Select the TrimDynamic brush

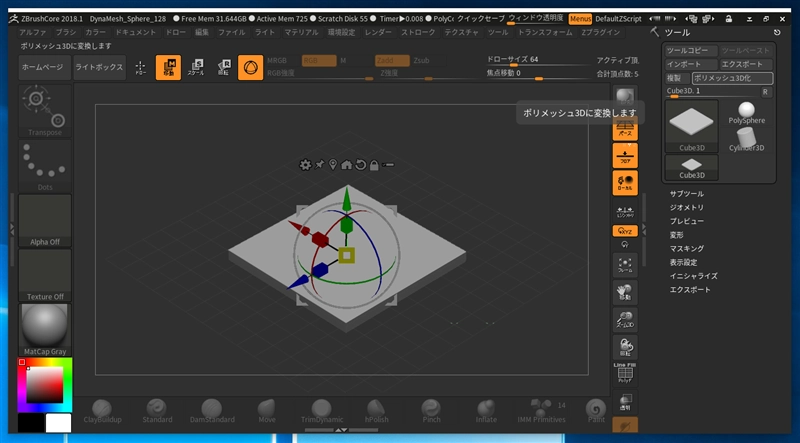pyautogui.click(x=321, y=411)
